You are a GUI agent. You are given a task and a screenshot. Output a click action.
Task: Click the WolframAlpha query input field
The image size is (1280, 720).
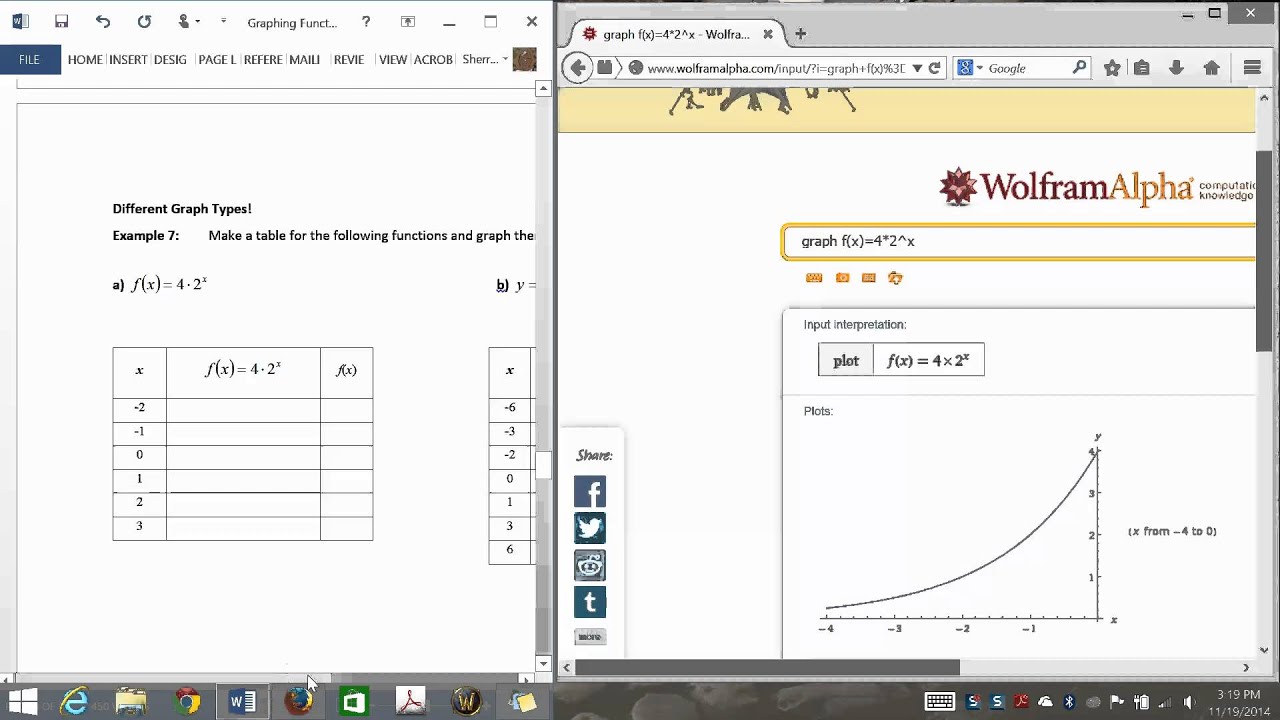1020,241
